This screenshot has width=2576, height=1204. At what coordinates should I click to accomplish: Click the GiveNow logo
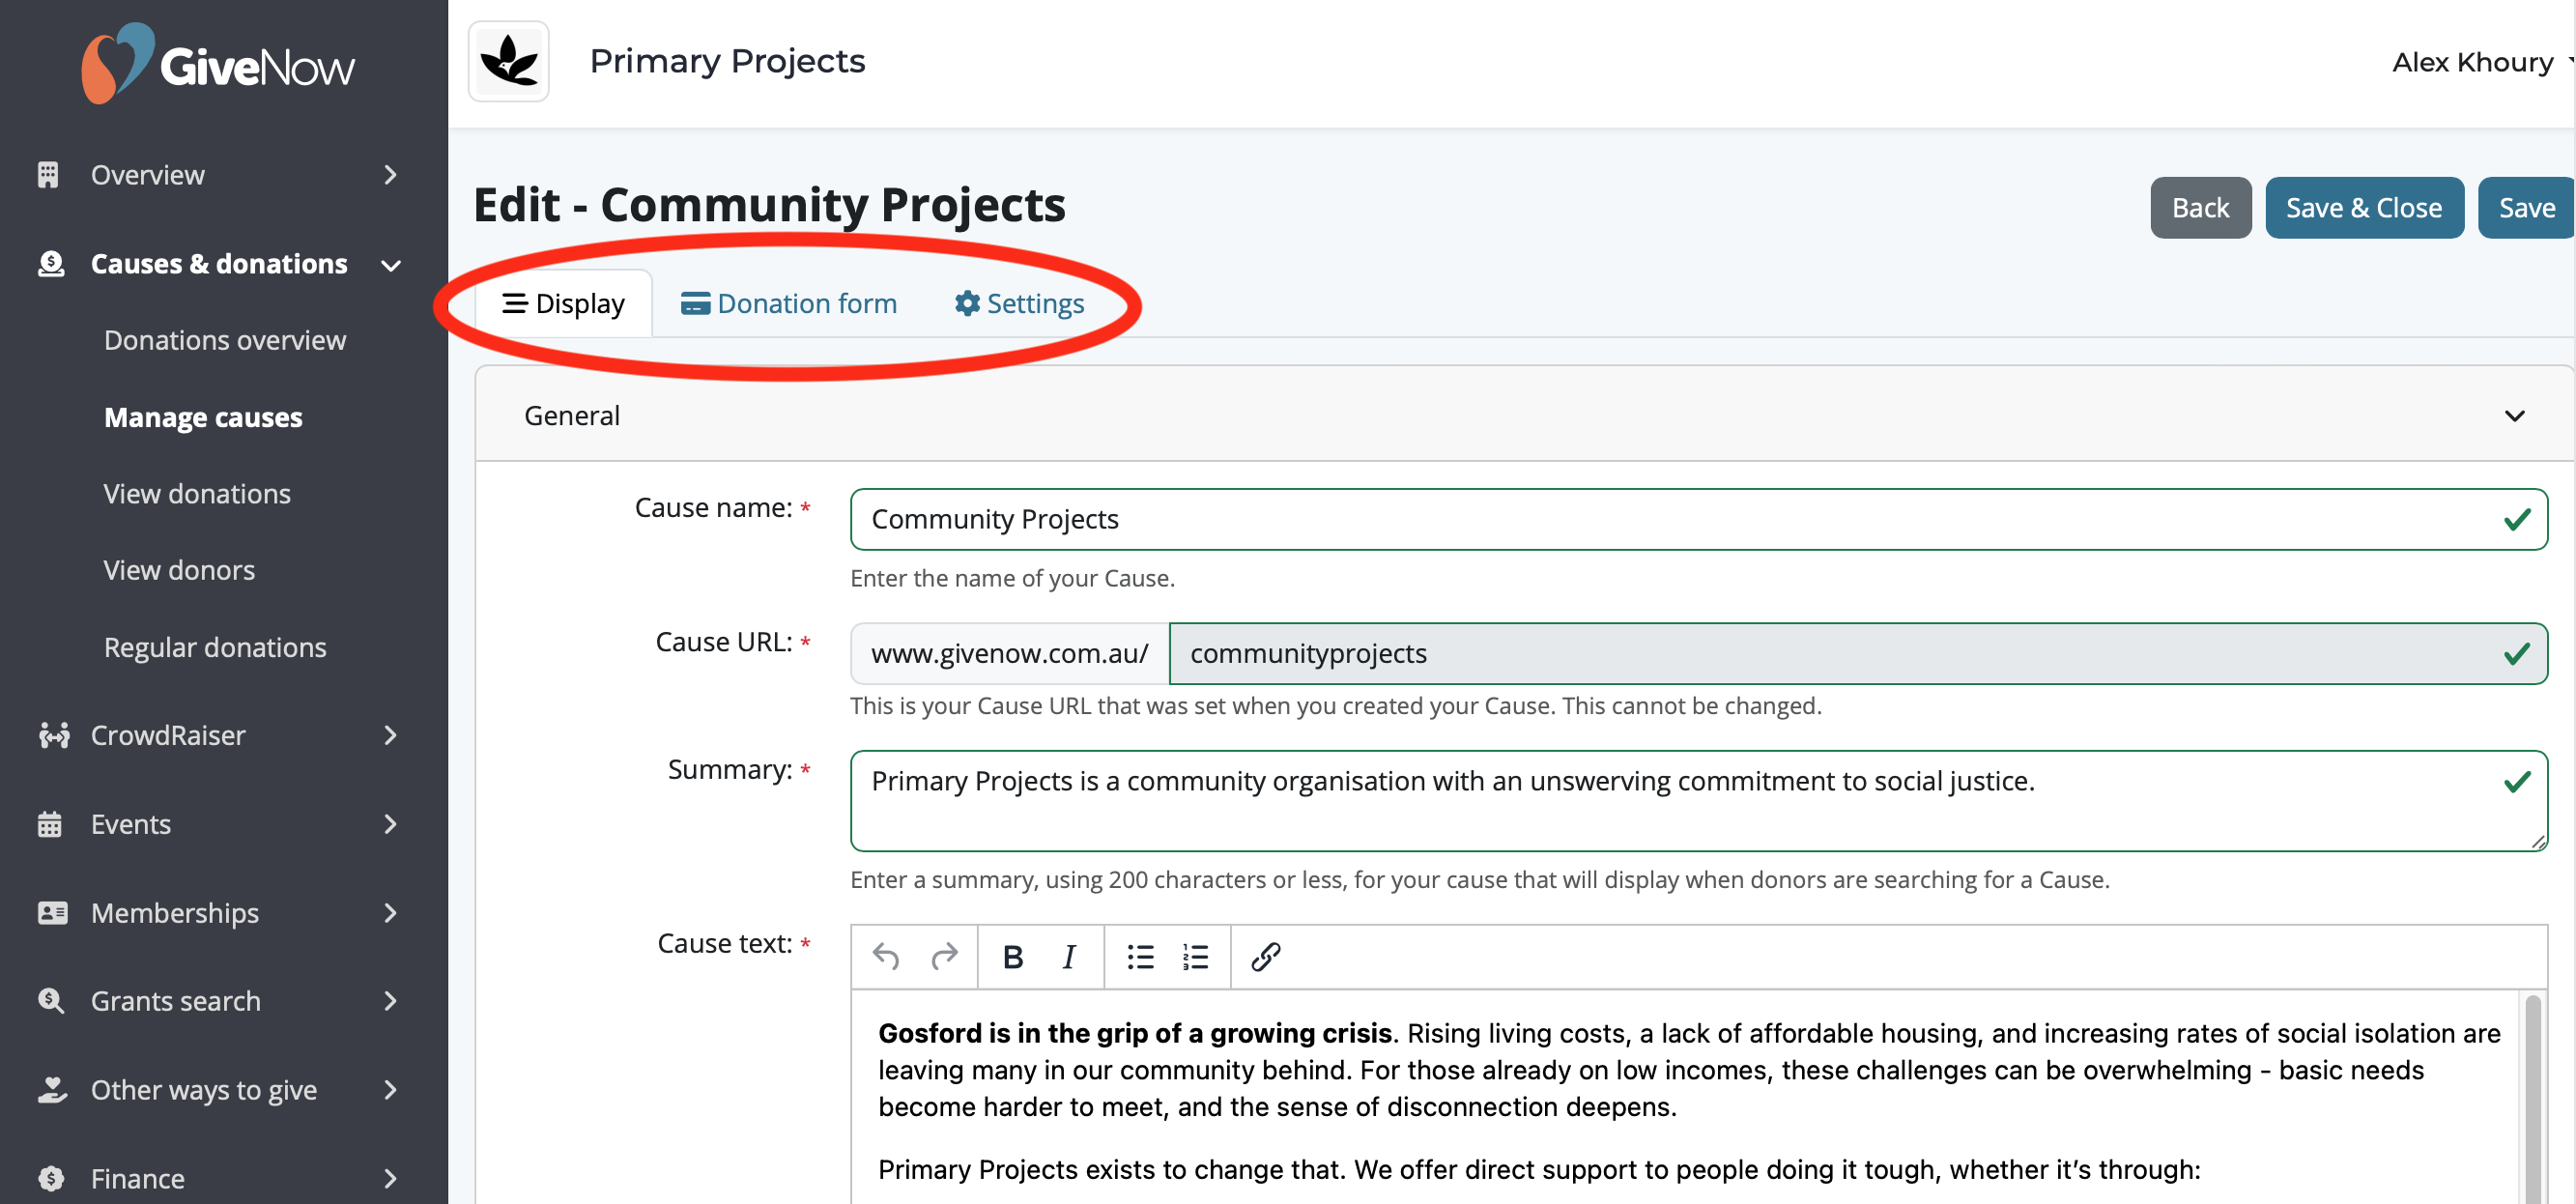coord(218,64)
